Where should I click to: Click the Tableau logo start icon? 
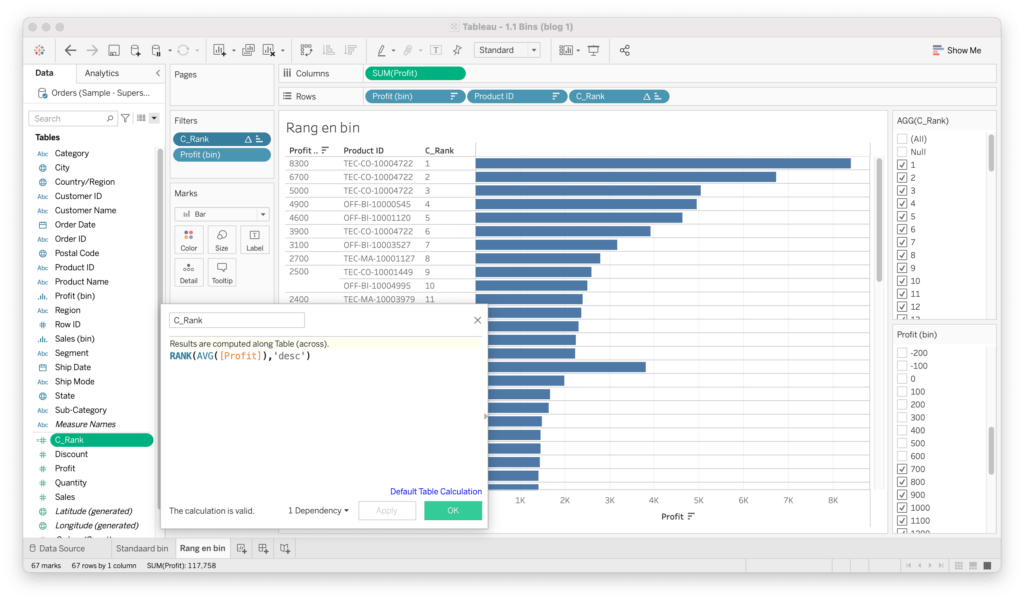[x=39, y=50]
